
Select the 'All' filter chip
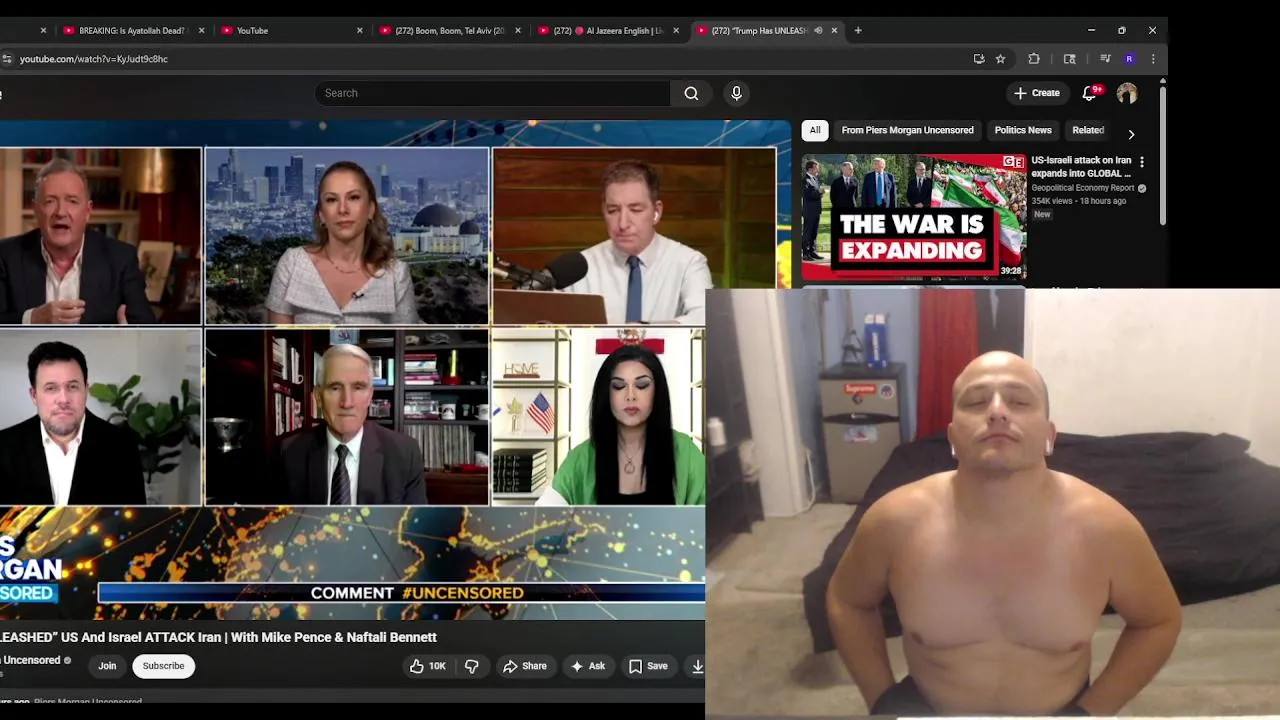(815, 130)
